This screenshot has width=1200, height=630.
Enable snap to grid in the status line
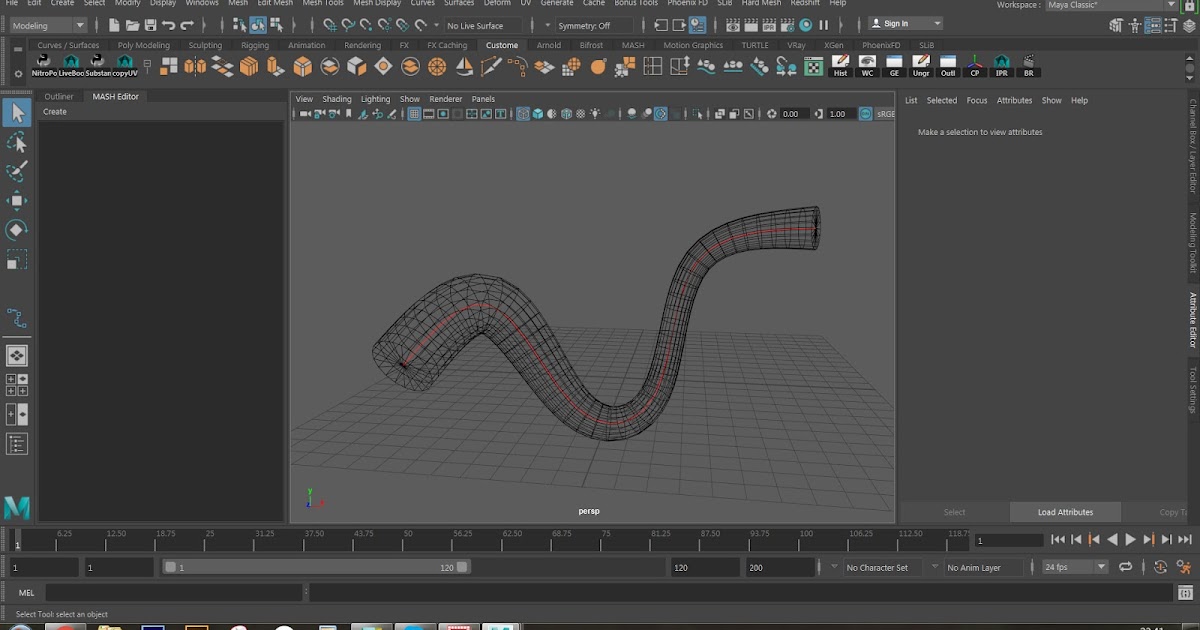tap(331, 25)
